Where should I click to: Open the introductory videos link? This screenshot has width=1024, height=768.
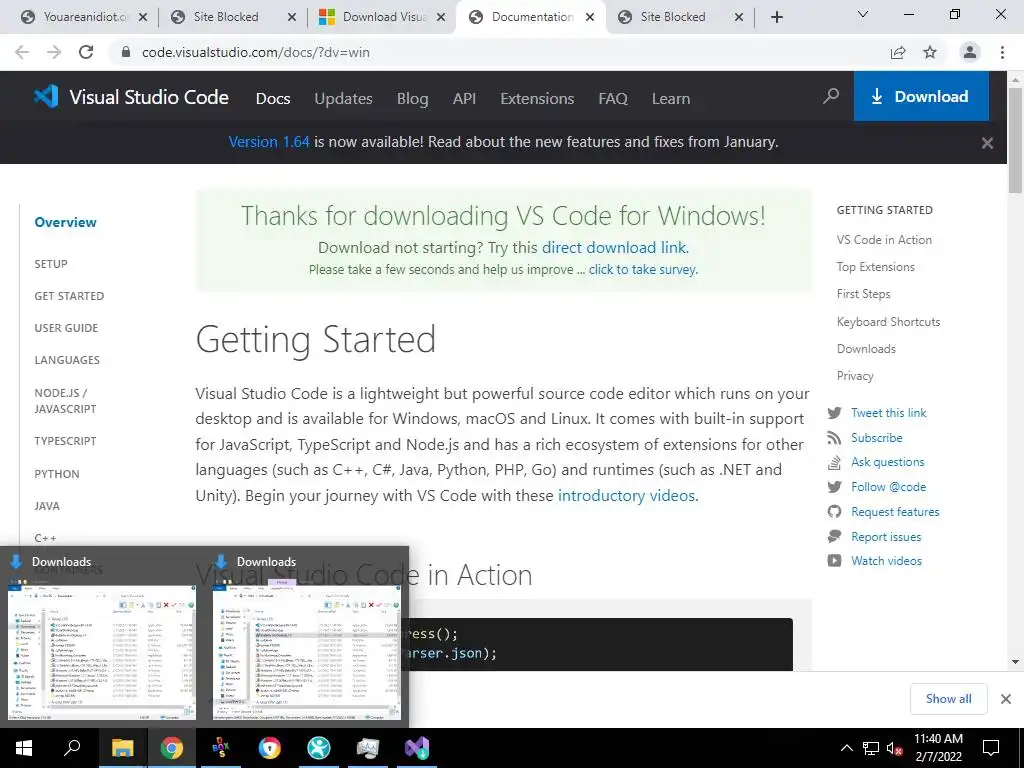pos(626,496)
